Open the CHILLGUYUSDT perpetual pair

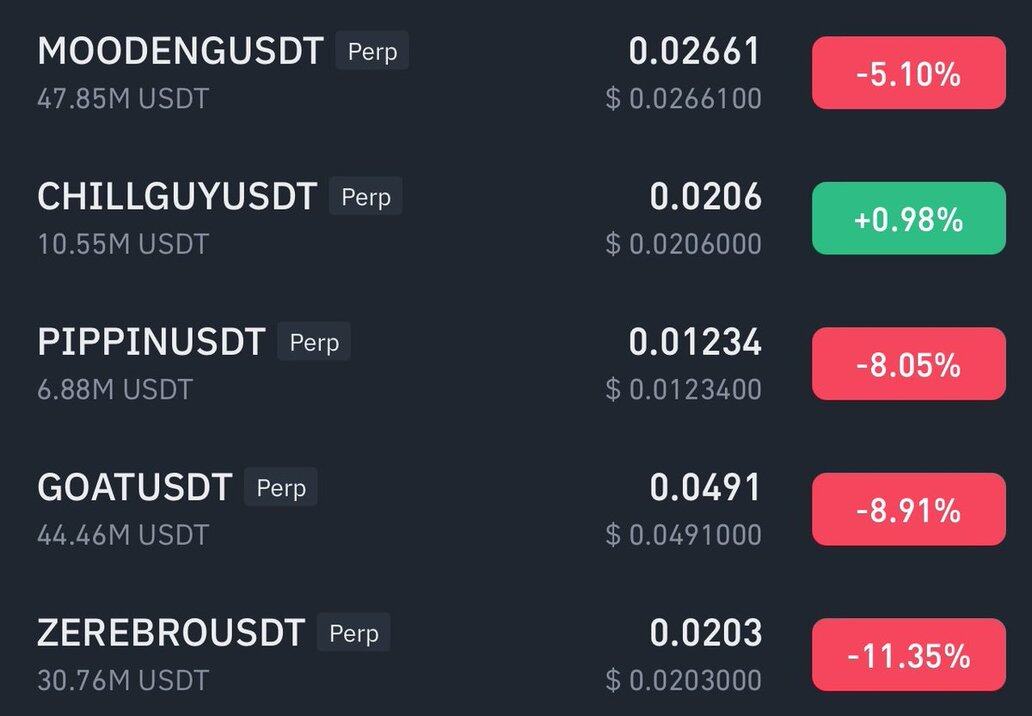[177, 197]
